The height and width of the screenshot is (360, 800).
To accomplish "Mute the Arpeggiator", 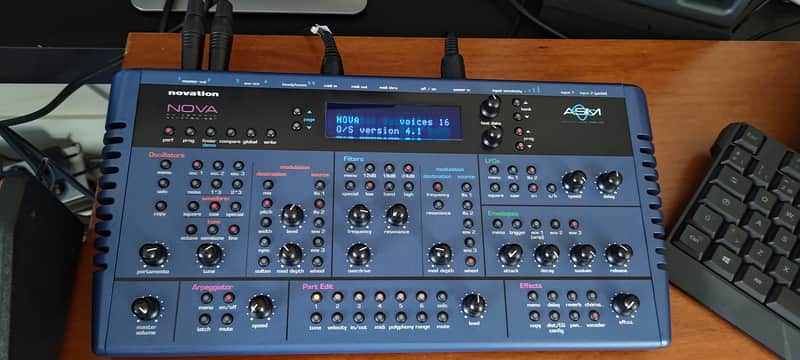I will click(227, 319).
